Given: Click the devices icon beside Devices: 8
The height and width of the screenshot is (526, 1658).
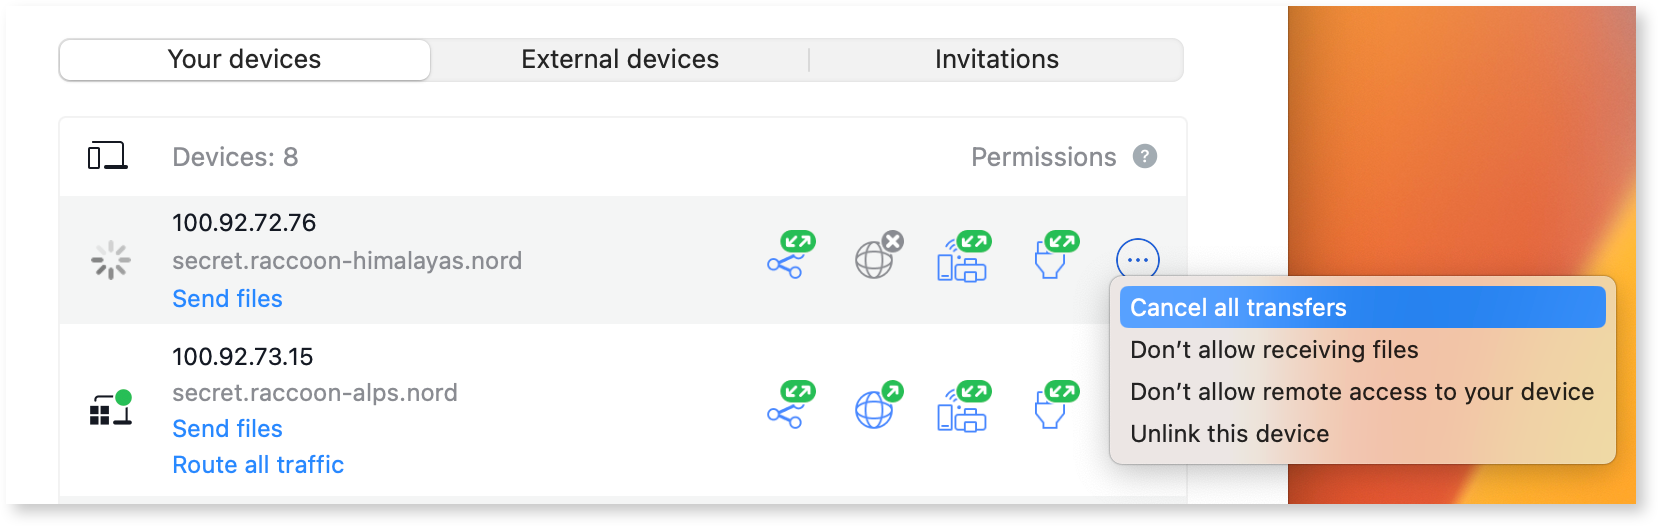Looking at the screenshot, I should coord(108,157).
